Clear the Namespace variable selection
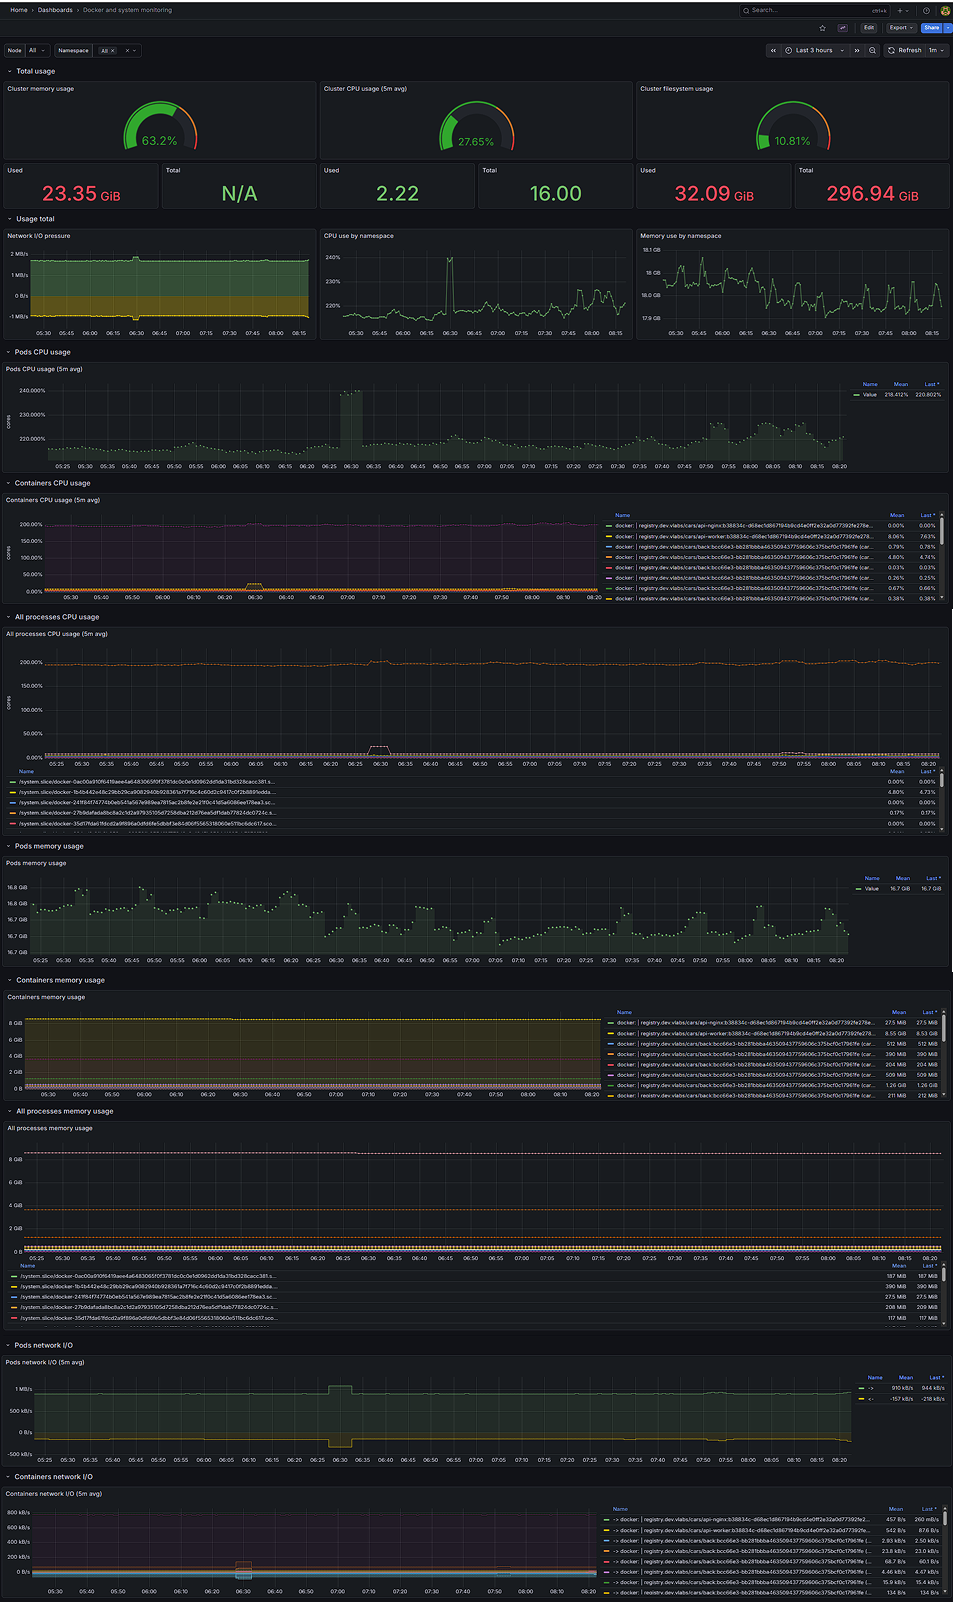 pos(127,50)
